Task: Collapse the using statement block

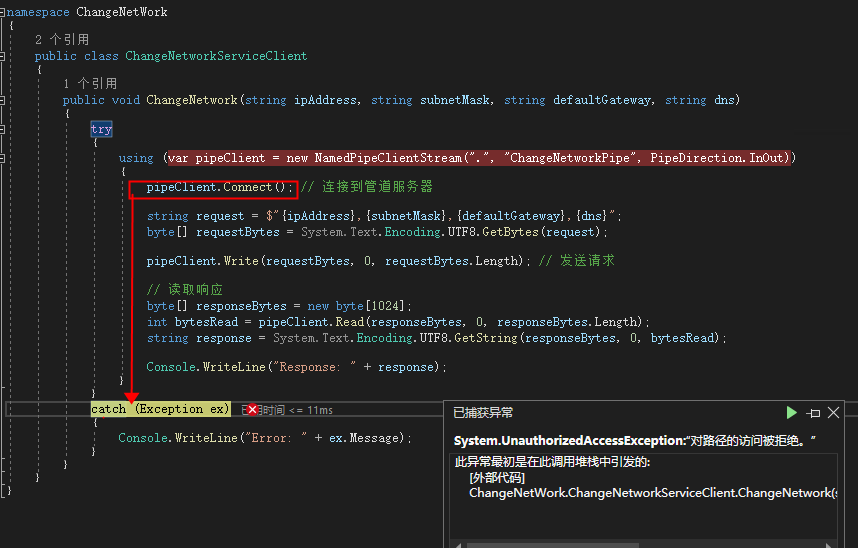Action: point(2,159)
